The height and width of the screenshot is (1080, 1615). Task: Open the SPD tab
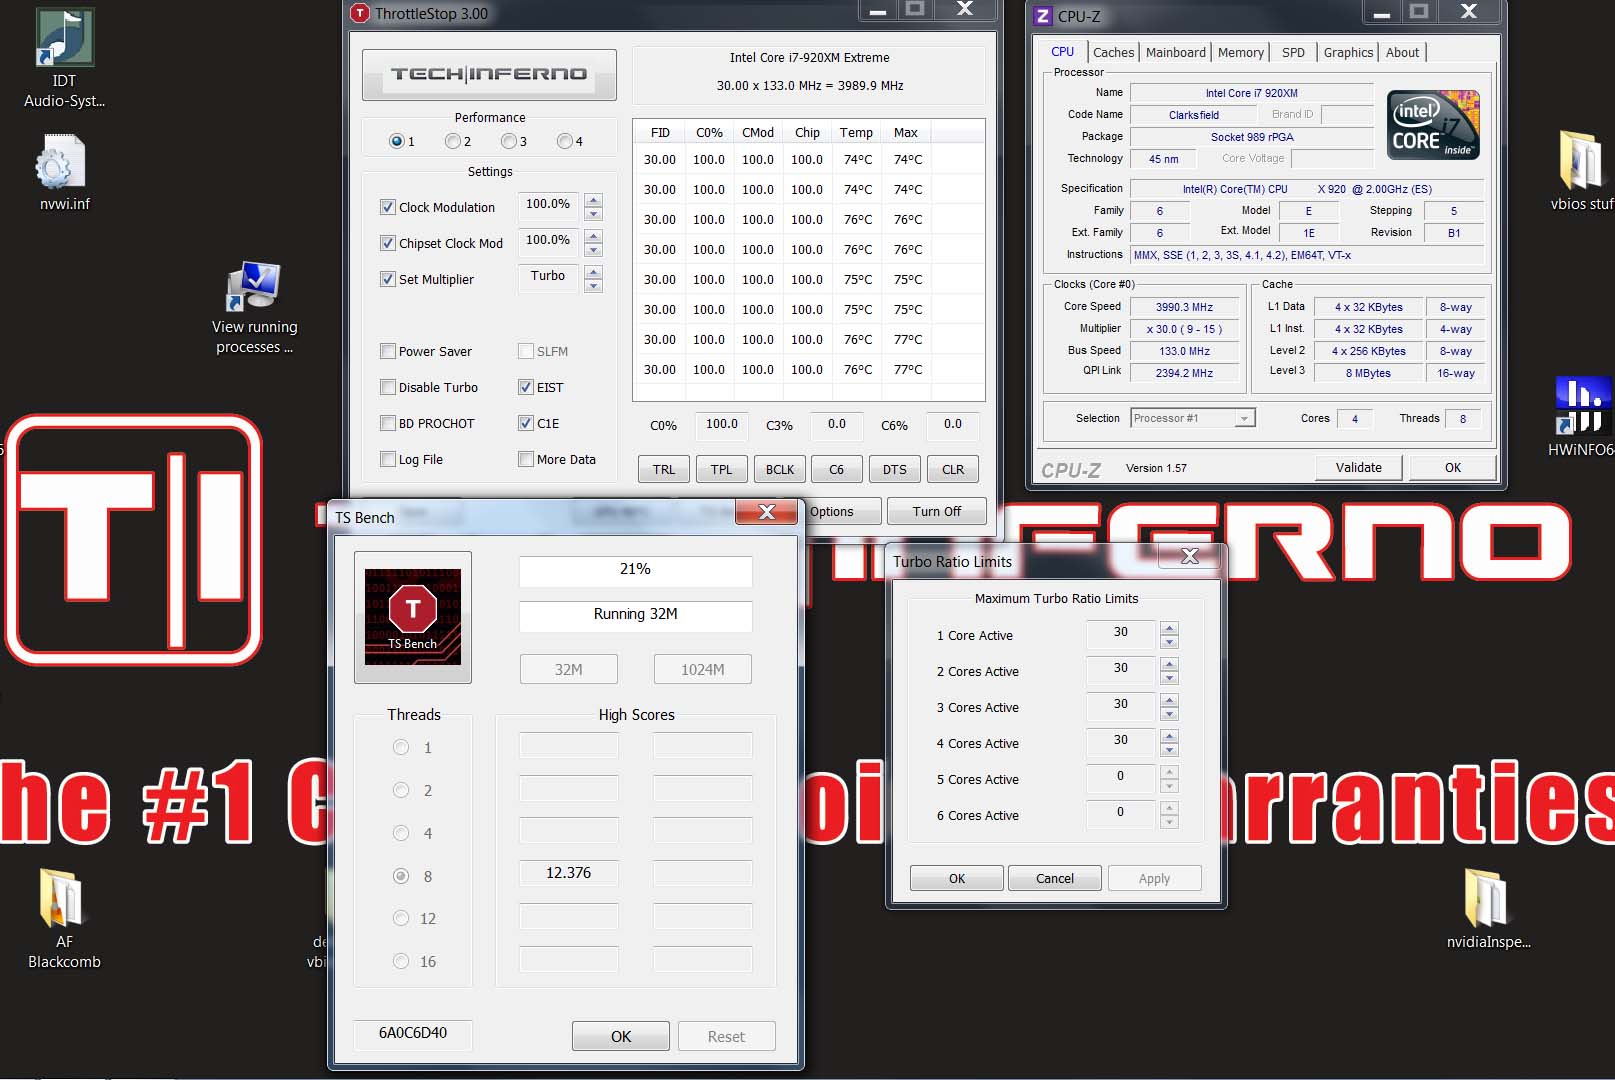[1293, 52]
